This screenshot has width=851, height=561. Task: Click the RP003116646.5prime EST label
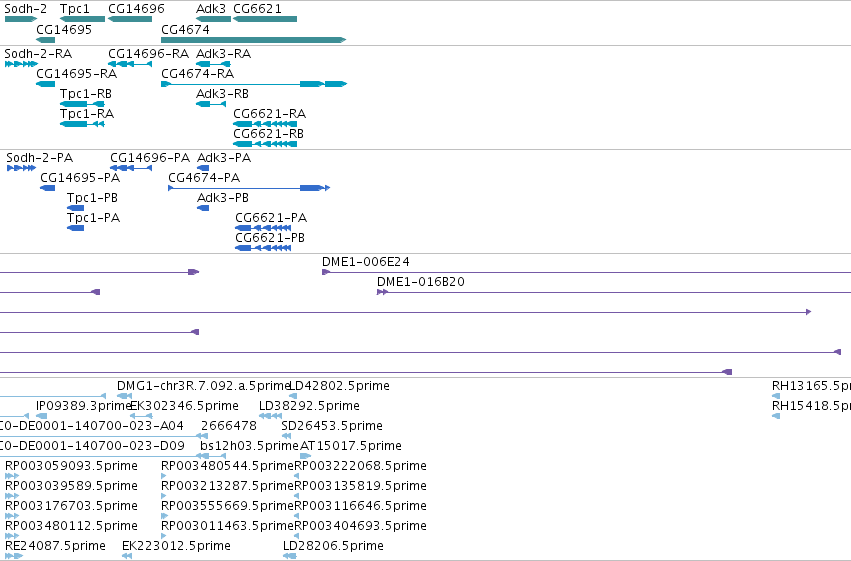pos(360,507)
